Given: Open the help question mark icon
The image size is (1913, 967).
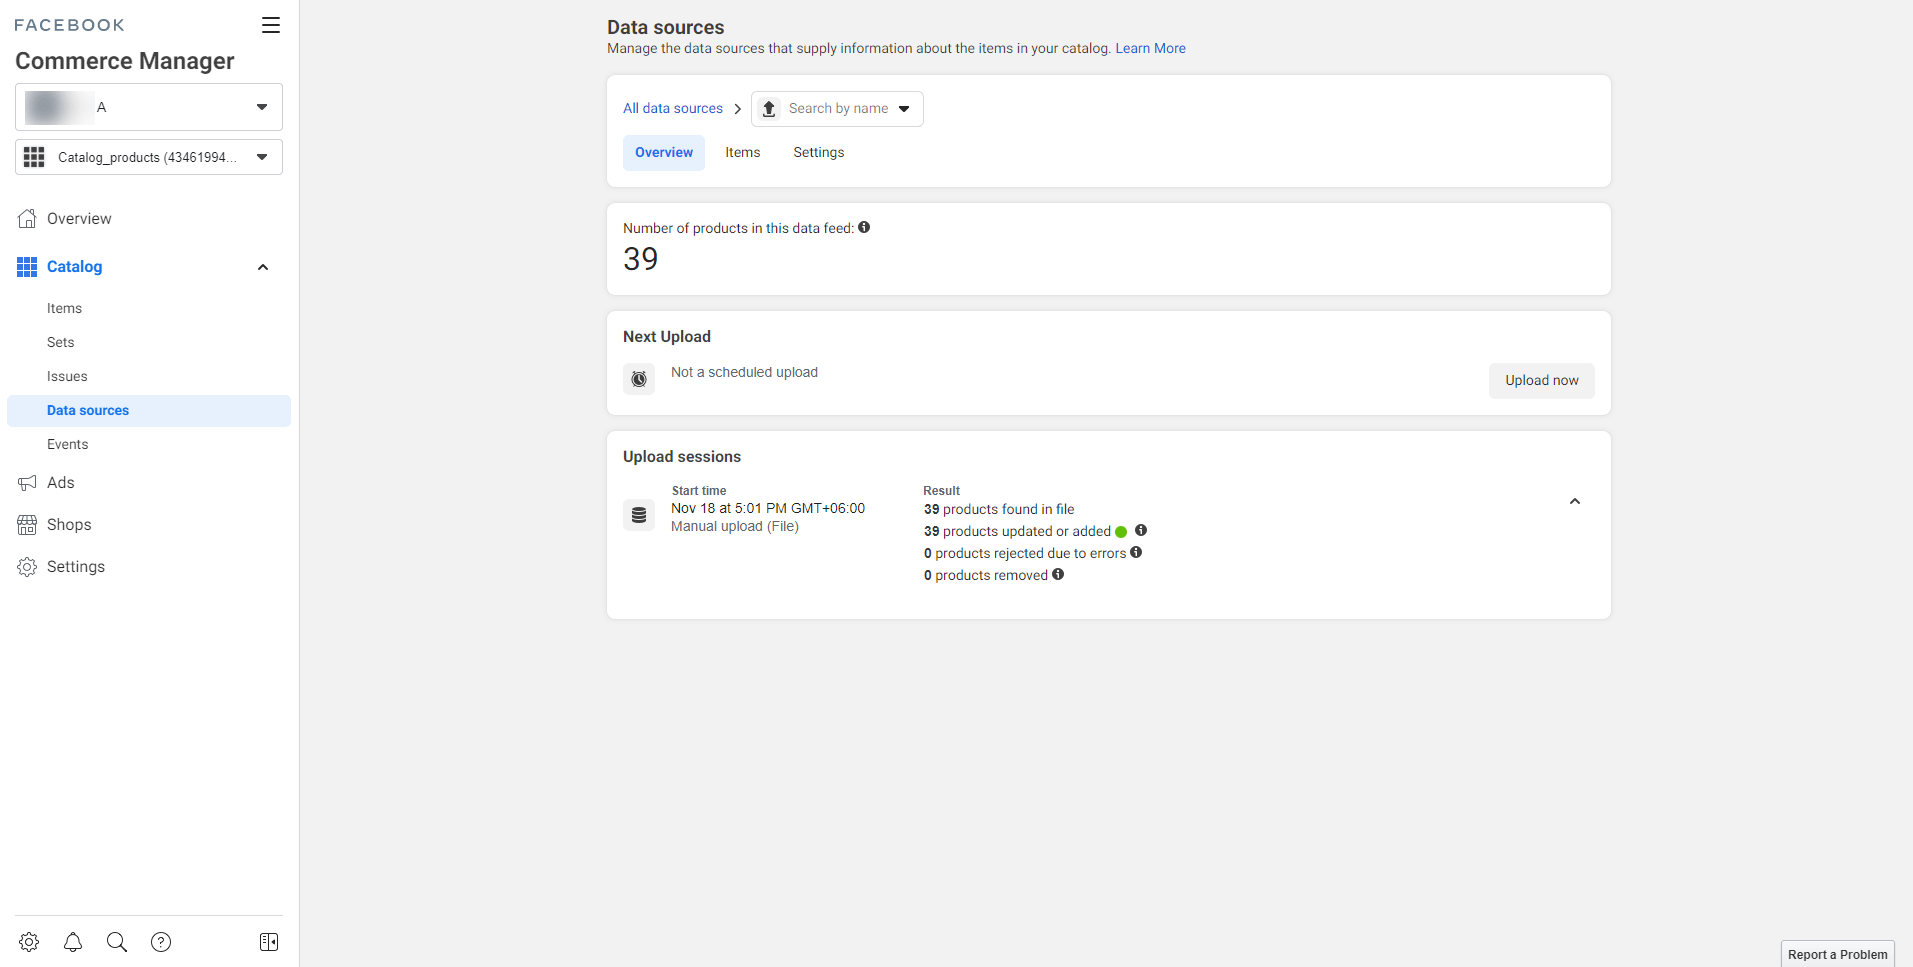Looking at the screenshot, I should pos(161,942).
